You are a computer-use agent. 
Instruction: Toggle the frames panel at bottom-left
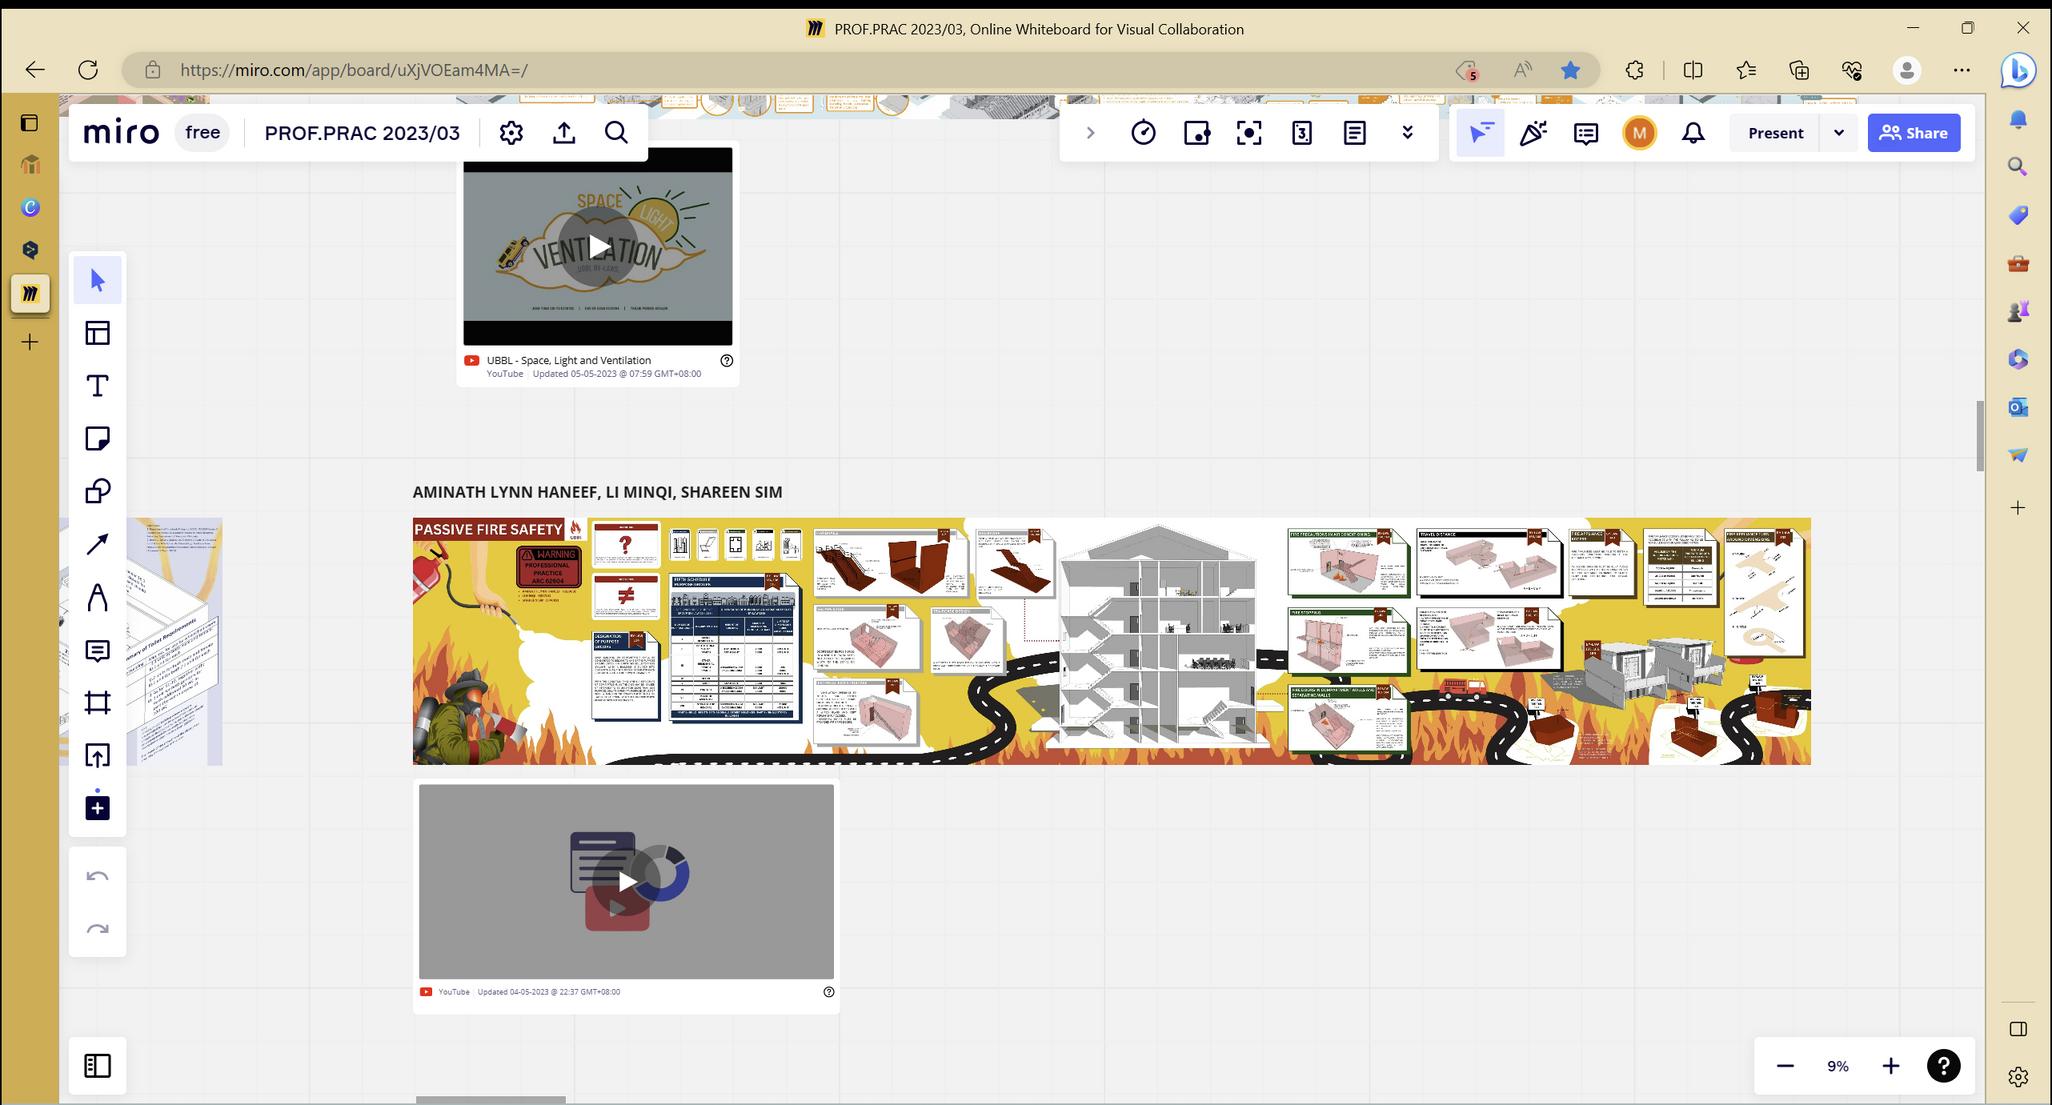click(x=97, y=1066)
